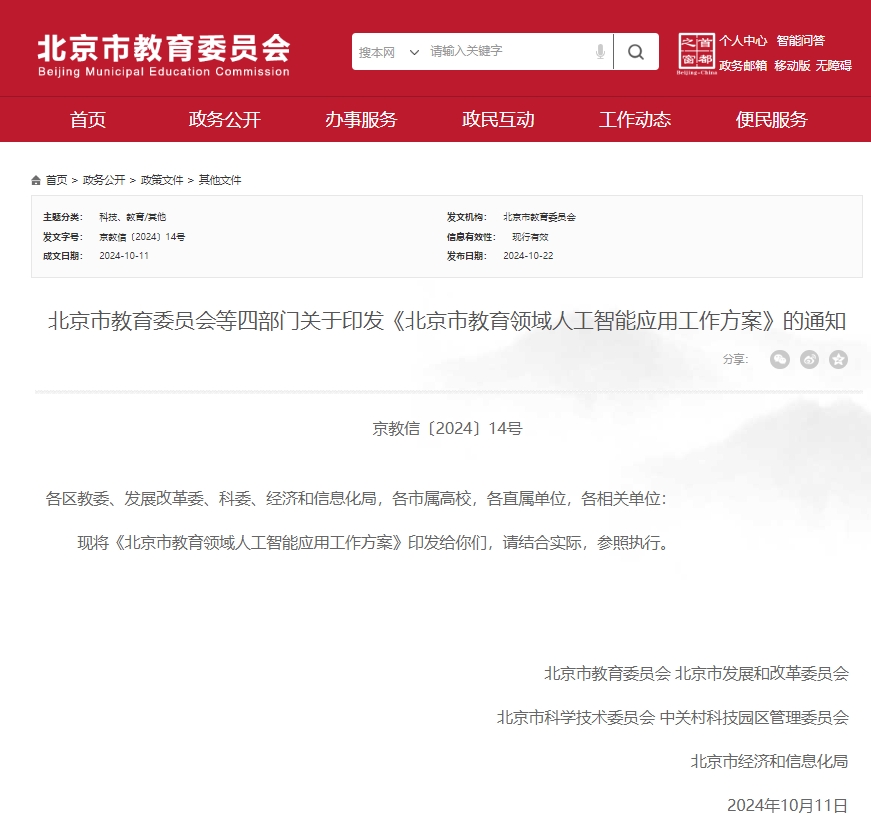Focus the 请输入关键字 search field
Image resolution: width=871 pixels, height=828 pixels.
point(505,52)
